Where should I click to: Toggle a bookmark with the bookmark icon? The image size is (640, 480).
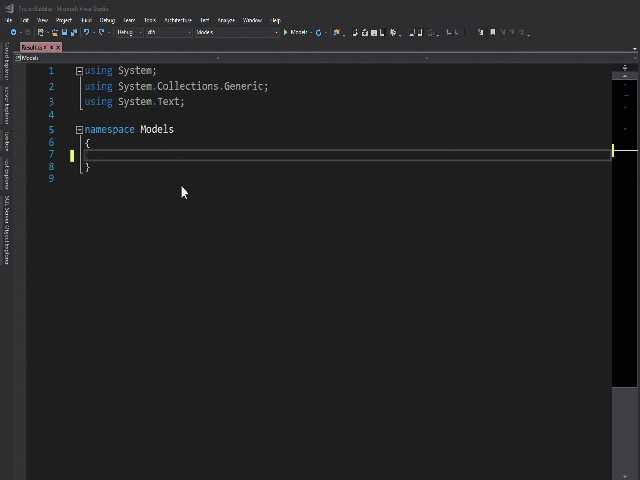point(493,32)
